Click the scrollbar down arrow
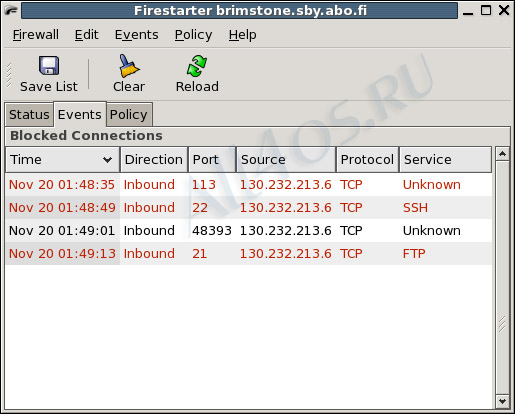The image size is (515, 414). pyautogui.click(x=502, y=401)
